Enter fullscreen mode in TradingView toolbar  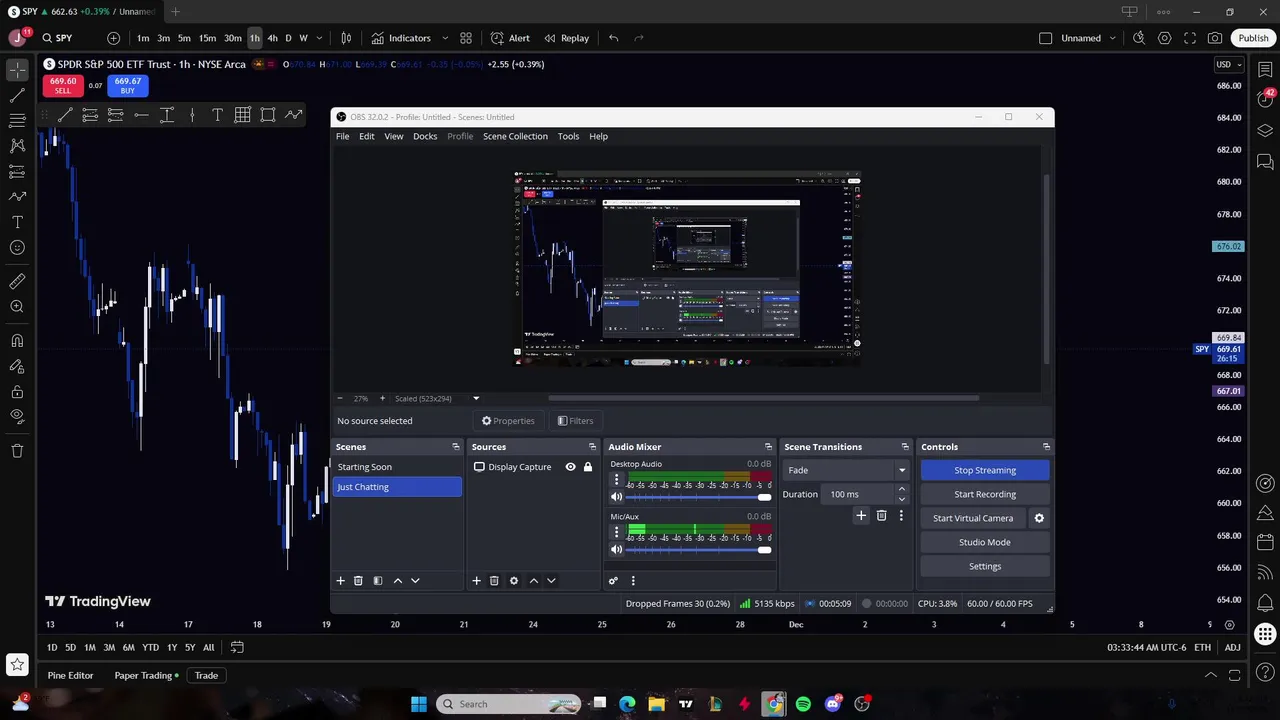(1190, 38)
